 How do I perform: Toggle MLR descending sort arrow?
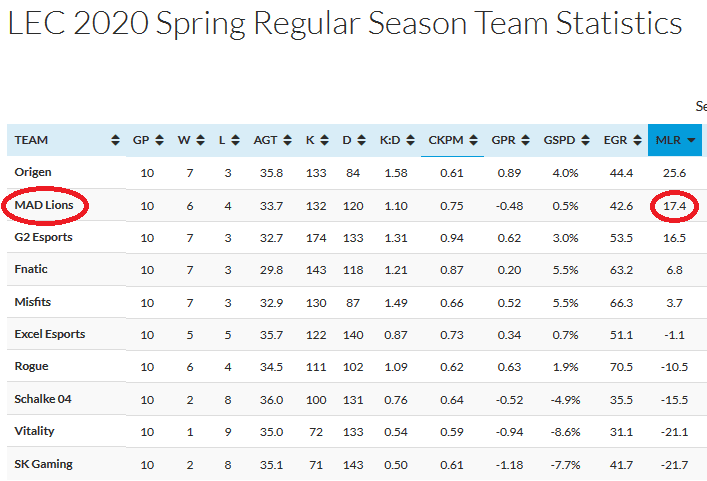tap(691, 141)
